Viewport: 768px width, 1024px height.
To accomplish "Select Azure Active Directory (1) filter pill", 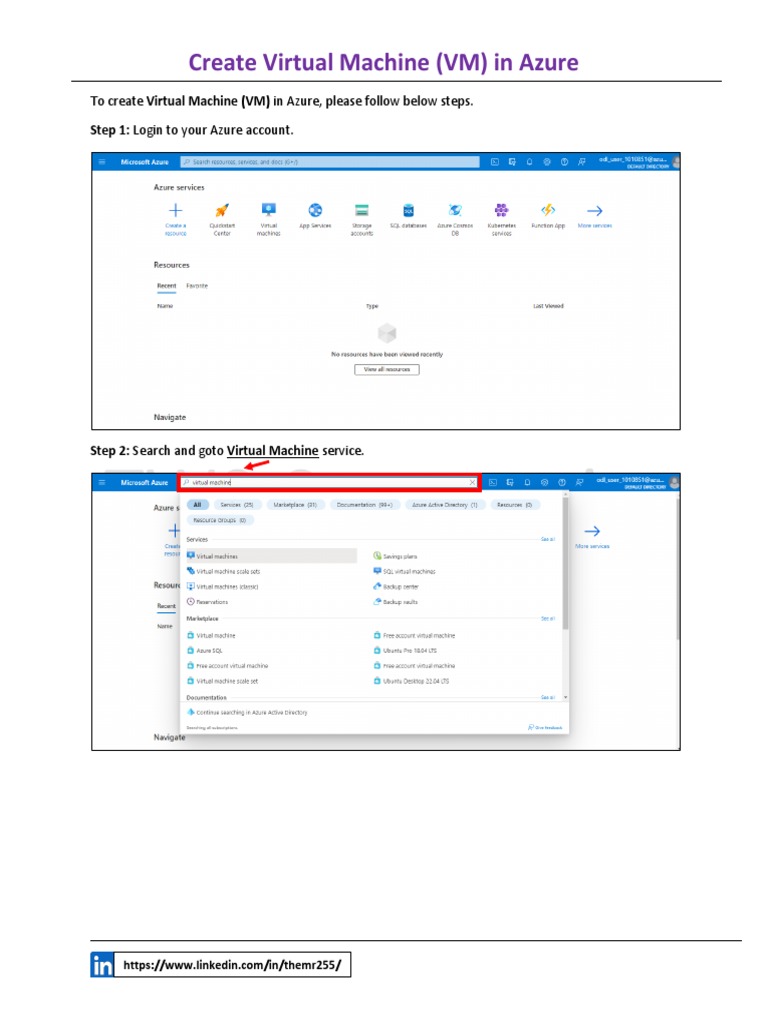I will pos(445,505).
